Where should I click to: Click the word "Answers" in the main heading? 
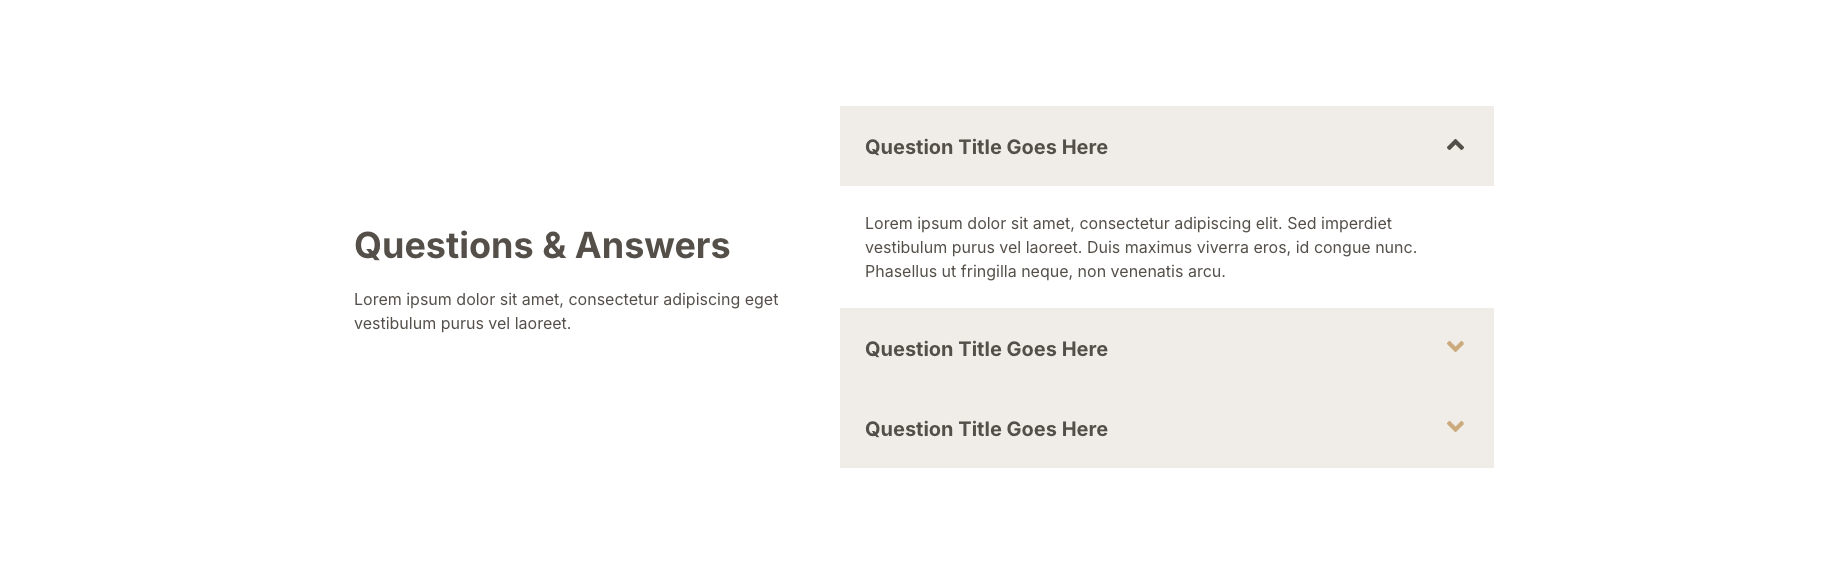[652, 246]
